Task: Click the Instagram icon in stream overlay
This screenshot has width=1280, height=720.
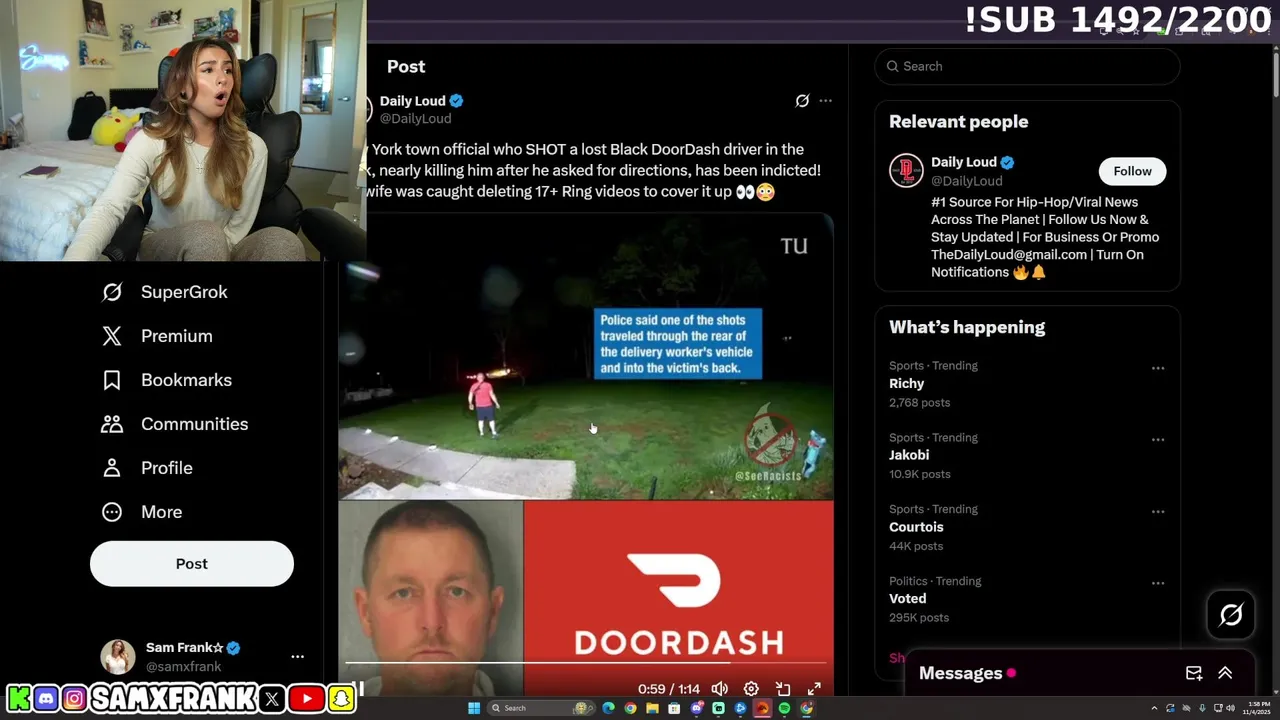Action: pos(74,699)
